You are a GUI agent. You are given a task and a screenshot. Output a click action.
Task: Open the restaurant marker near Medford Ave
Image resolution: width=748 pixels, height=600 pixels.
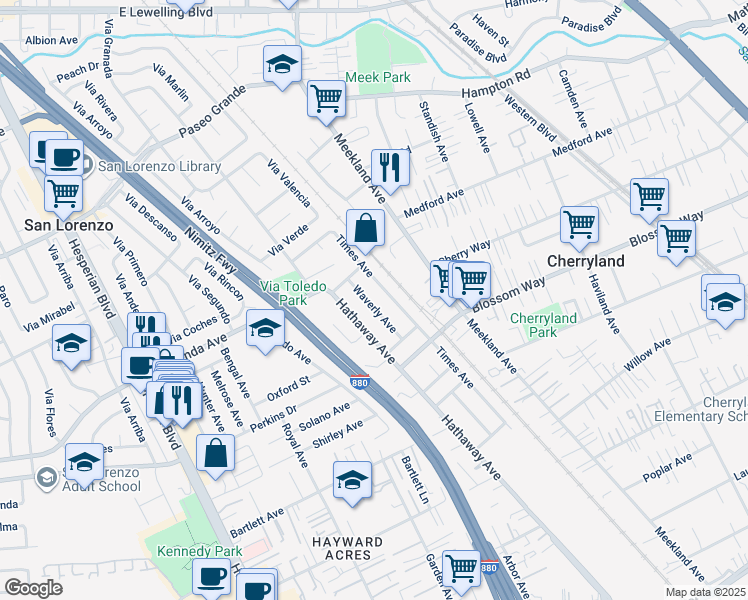pos(389,168)
